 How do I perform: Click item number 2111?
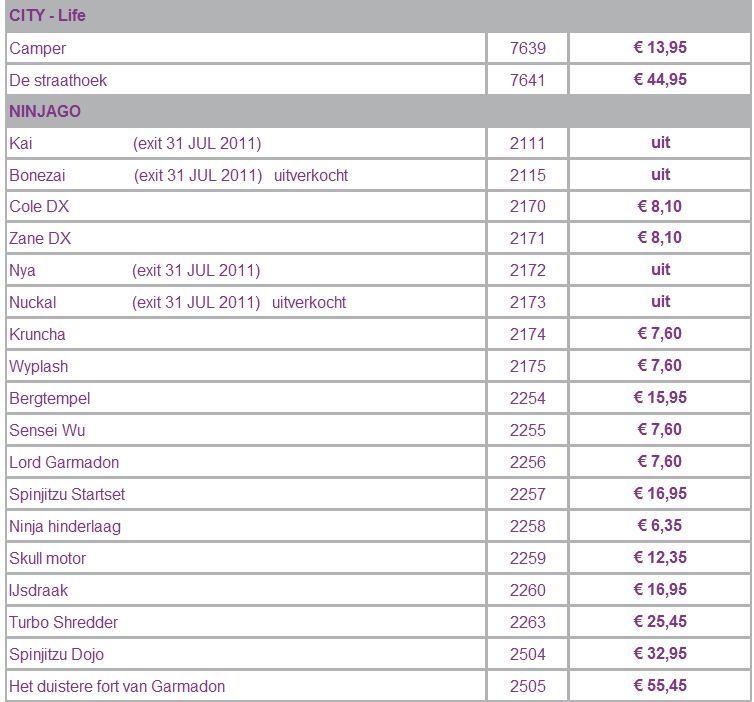tap(528, 143)
